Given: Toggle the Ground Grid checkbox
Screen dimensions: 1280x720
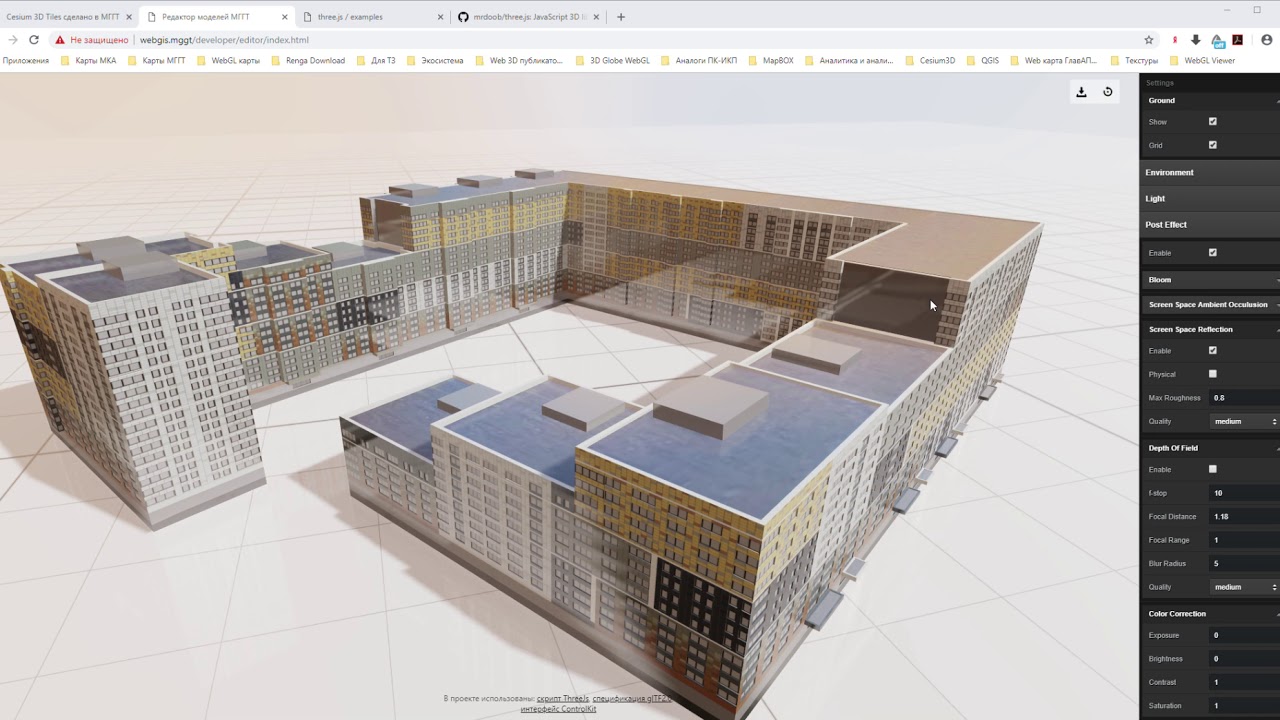Looking at the screenshot, I should (x=1213, y=145).
